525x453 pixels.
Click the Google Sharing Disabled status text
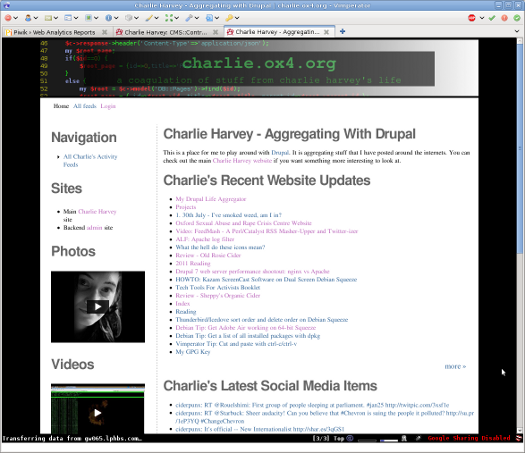[x=469, y=438]
